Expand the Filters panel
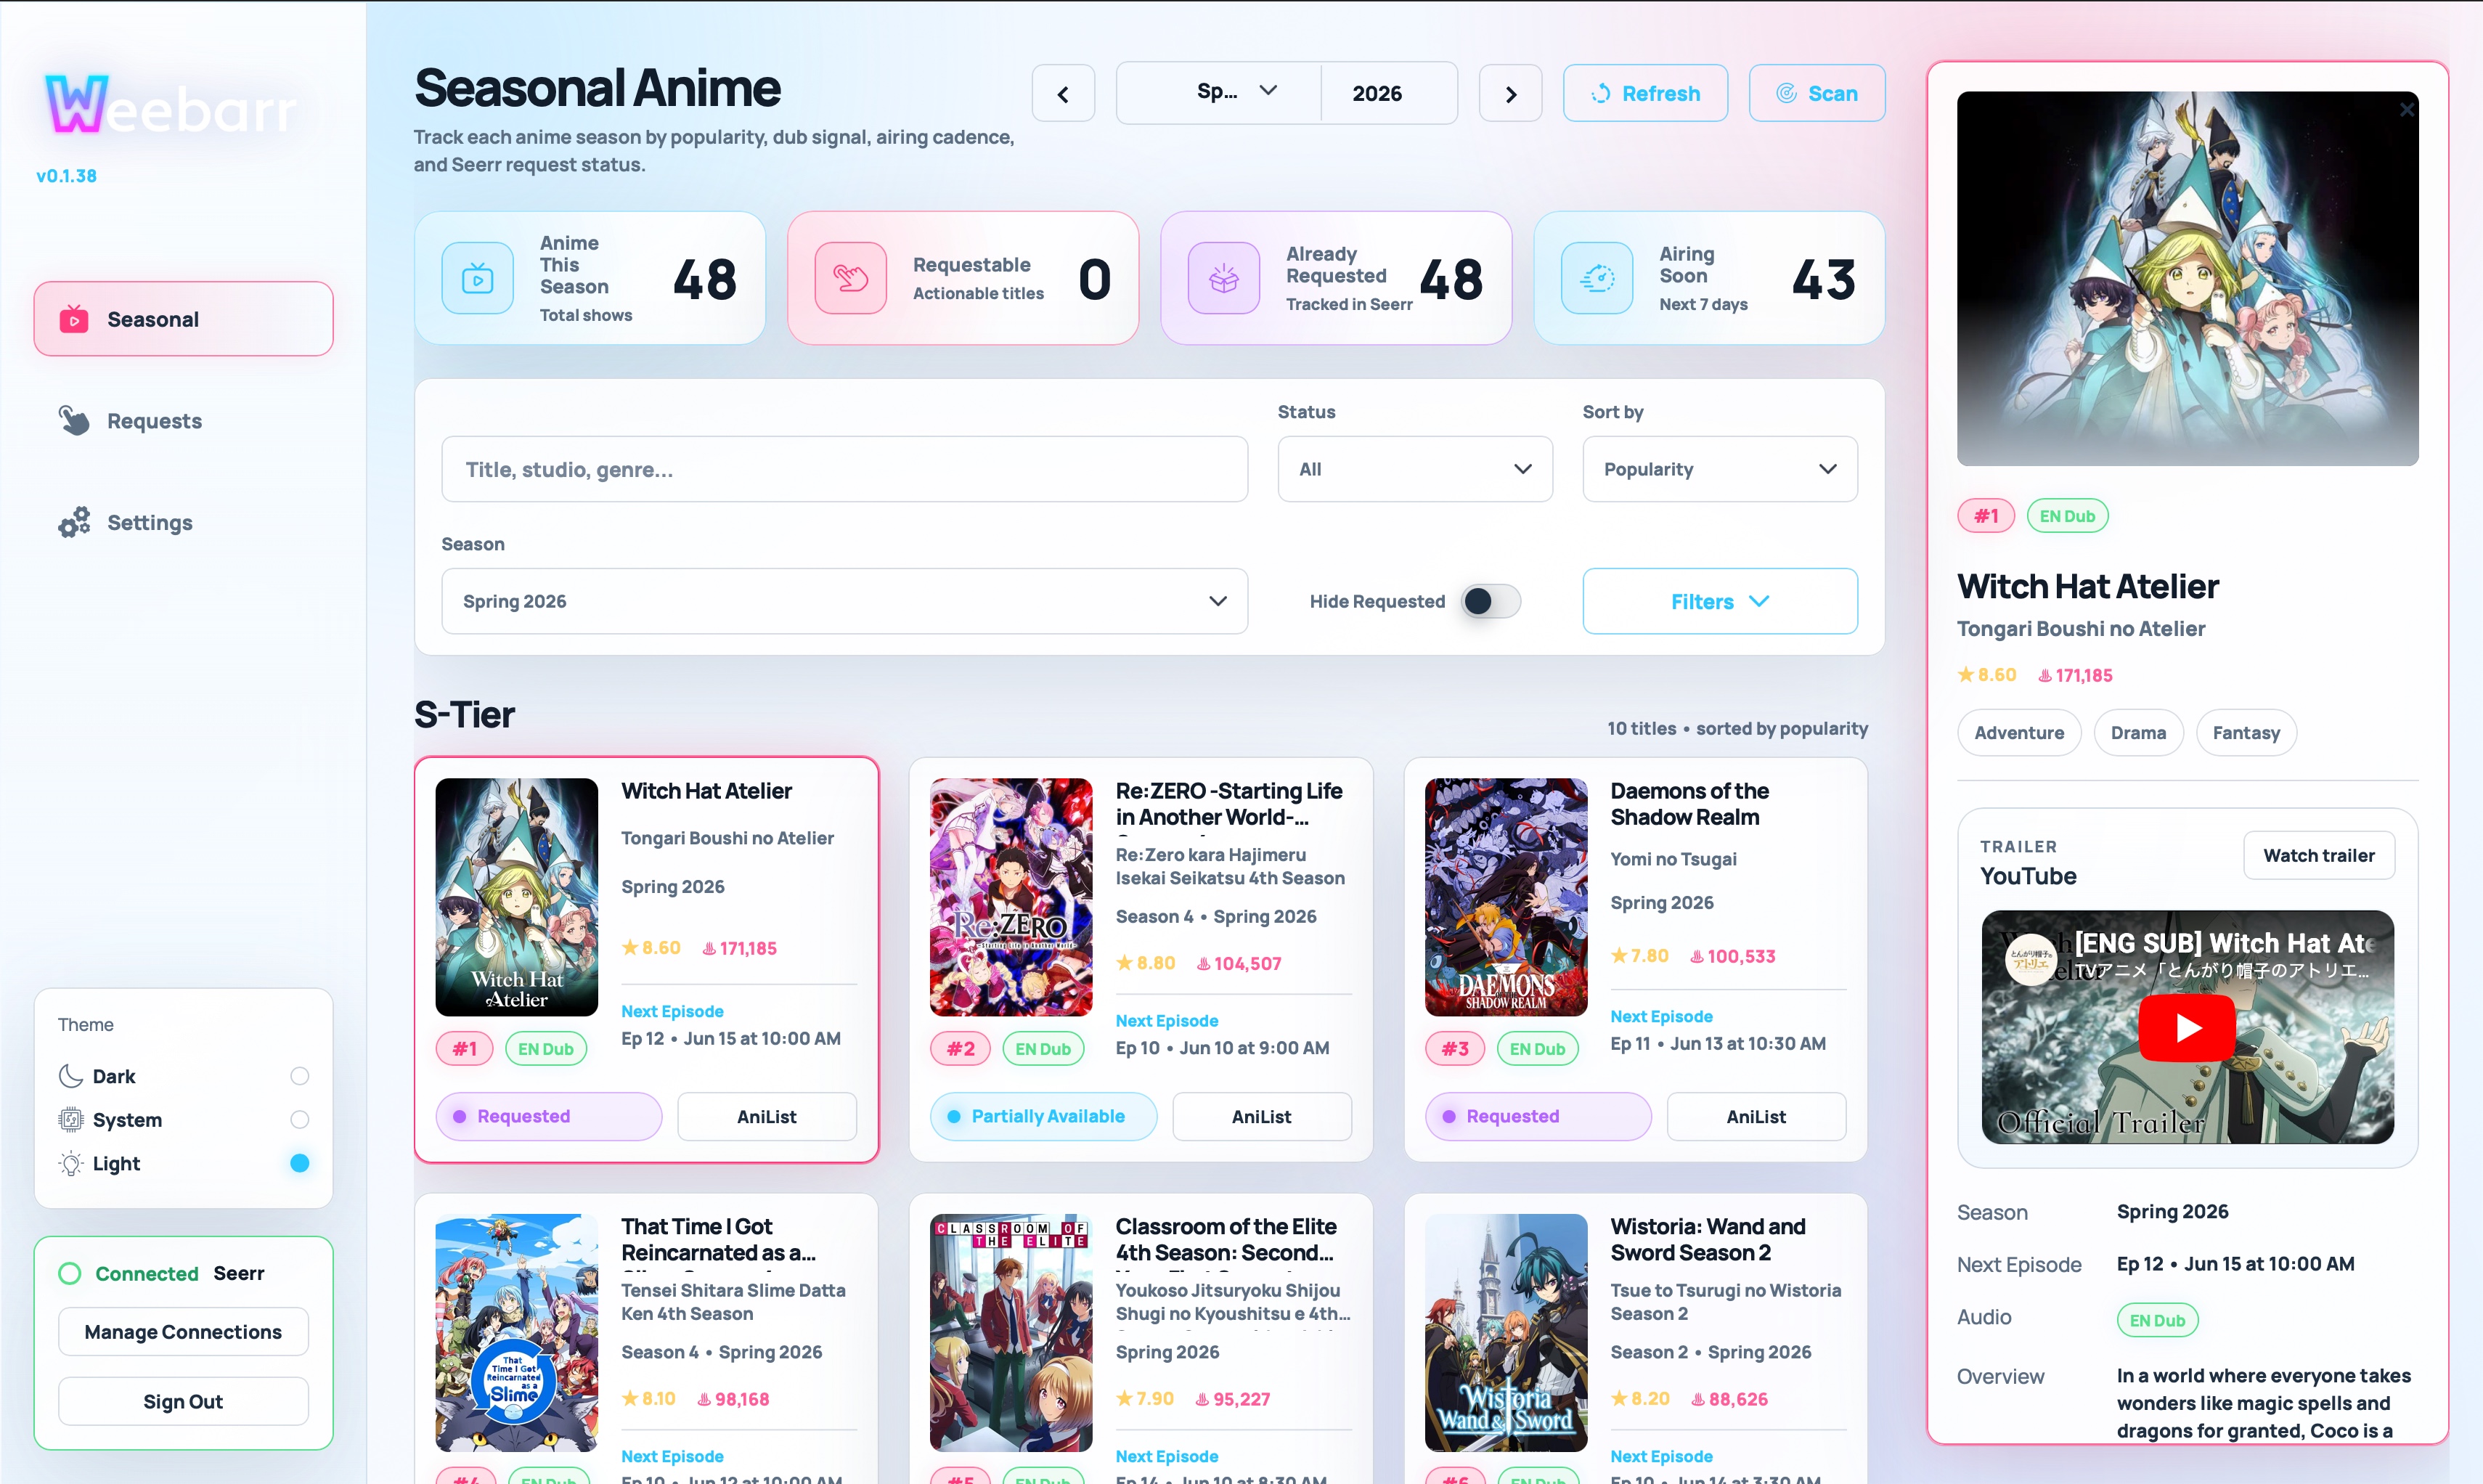Screen dimensions: 2483x1484 [x=1720, y=601]
